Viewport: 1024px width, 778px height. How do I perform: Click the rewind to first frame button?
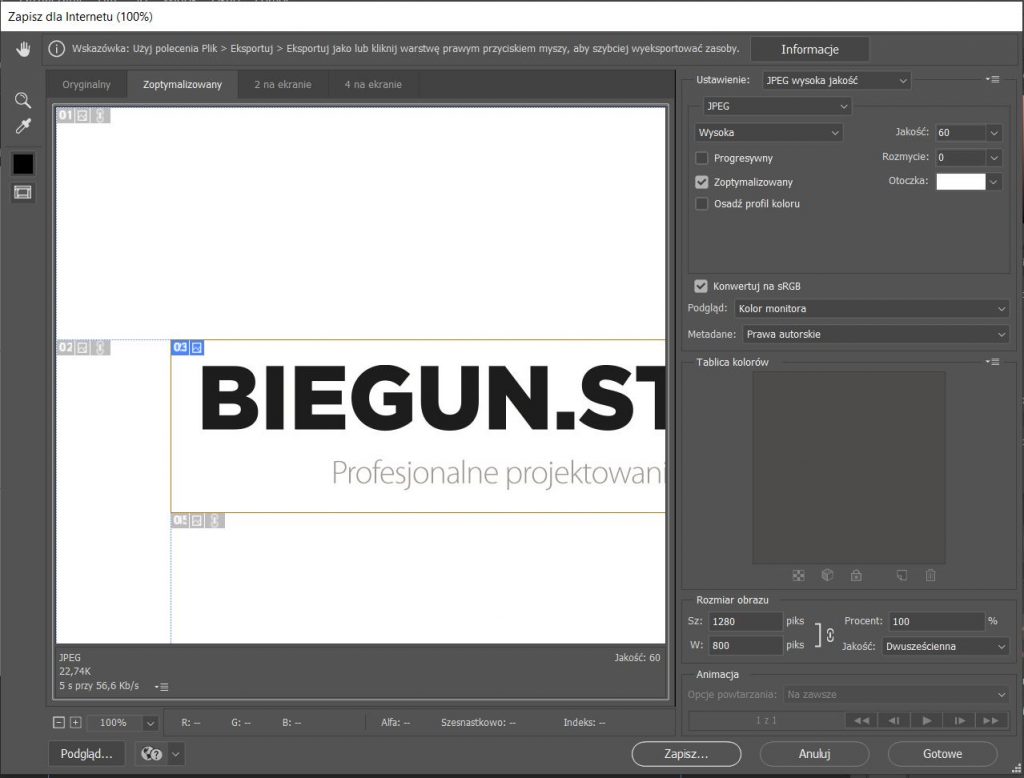pos(861,721)
